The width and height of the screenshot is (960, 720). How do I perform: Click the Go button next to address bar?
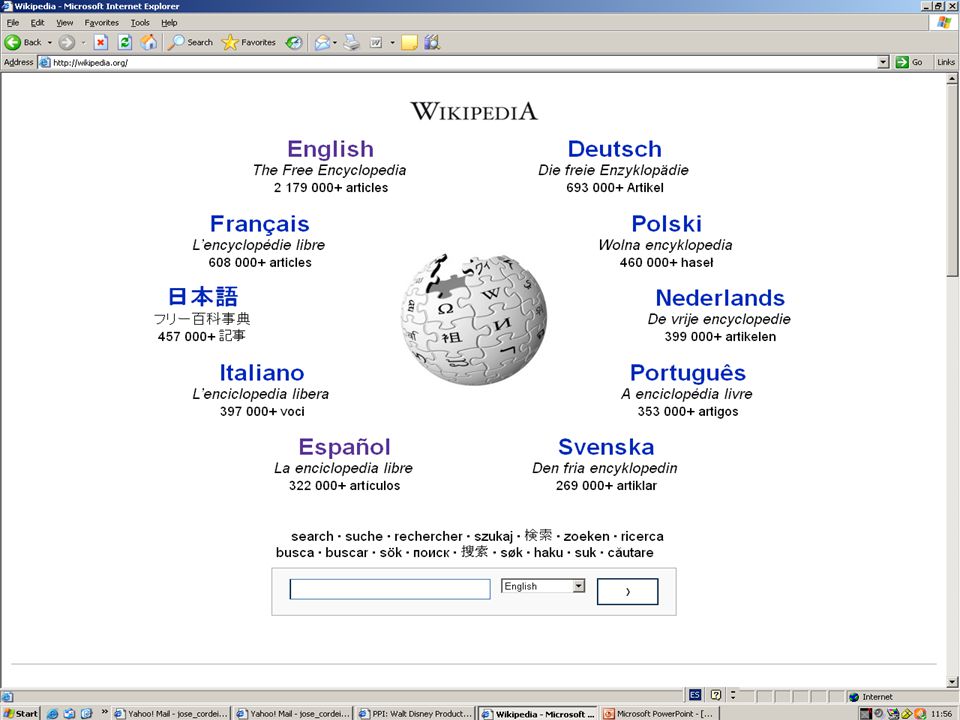pos(909,62)
